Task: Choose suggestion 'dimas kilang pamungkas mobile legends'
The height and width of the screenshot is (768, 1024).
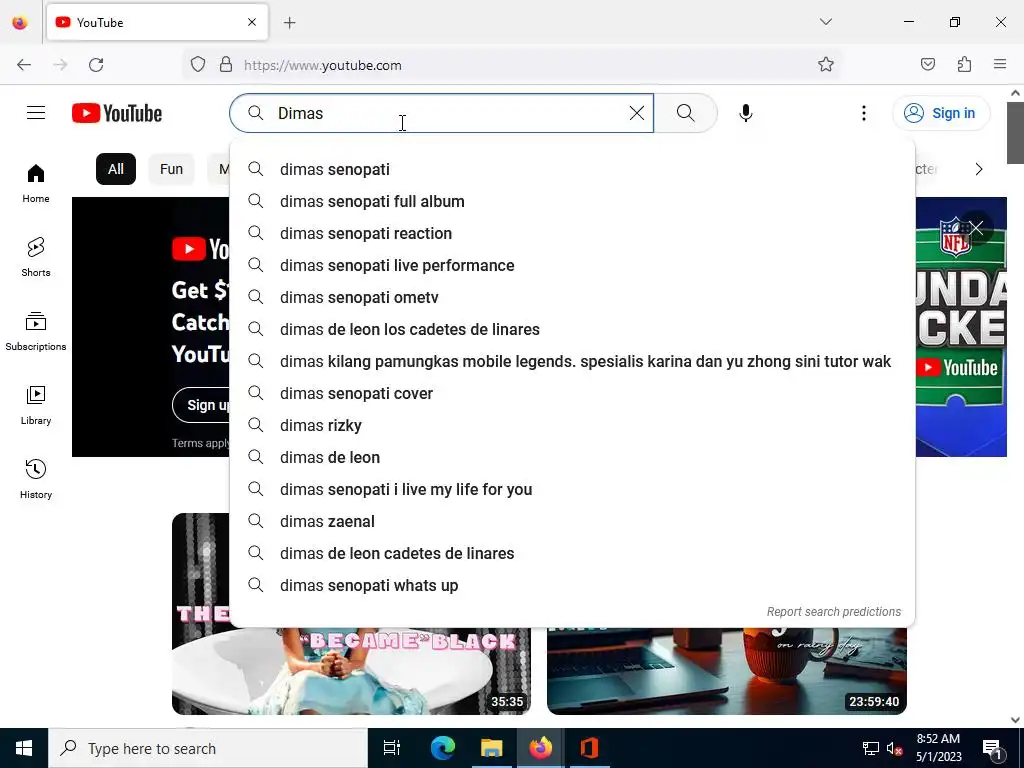Action: click(572, 361)
